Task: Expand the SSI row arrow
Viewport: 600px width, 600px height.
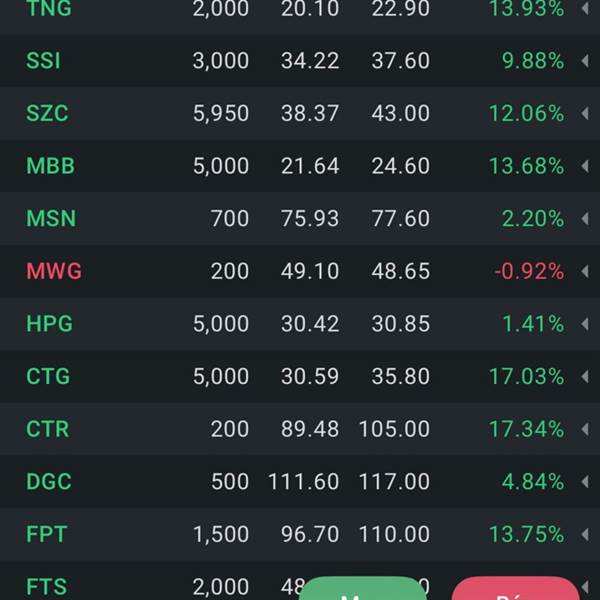Action: tap(585, 60)
